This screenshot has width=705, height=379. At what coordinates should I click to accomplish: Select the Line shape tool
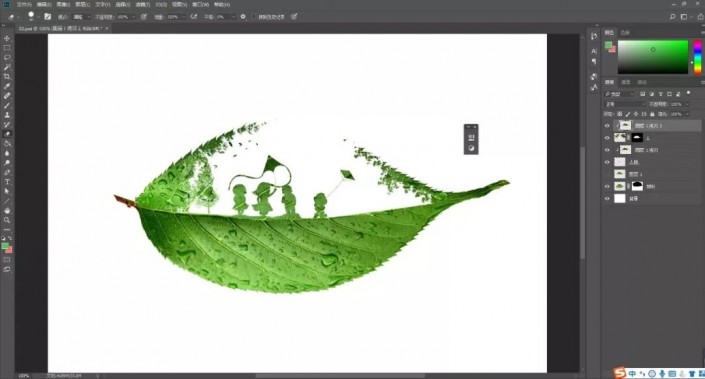7,201
